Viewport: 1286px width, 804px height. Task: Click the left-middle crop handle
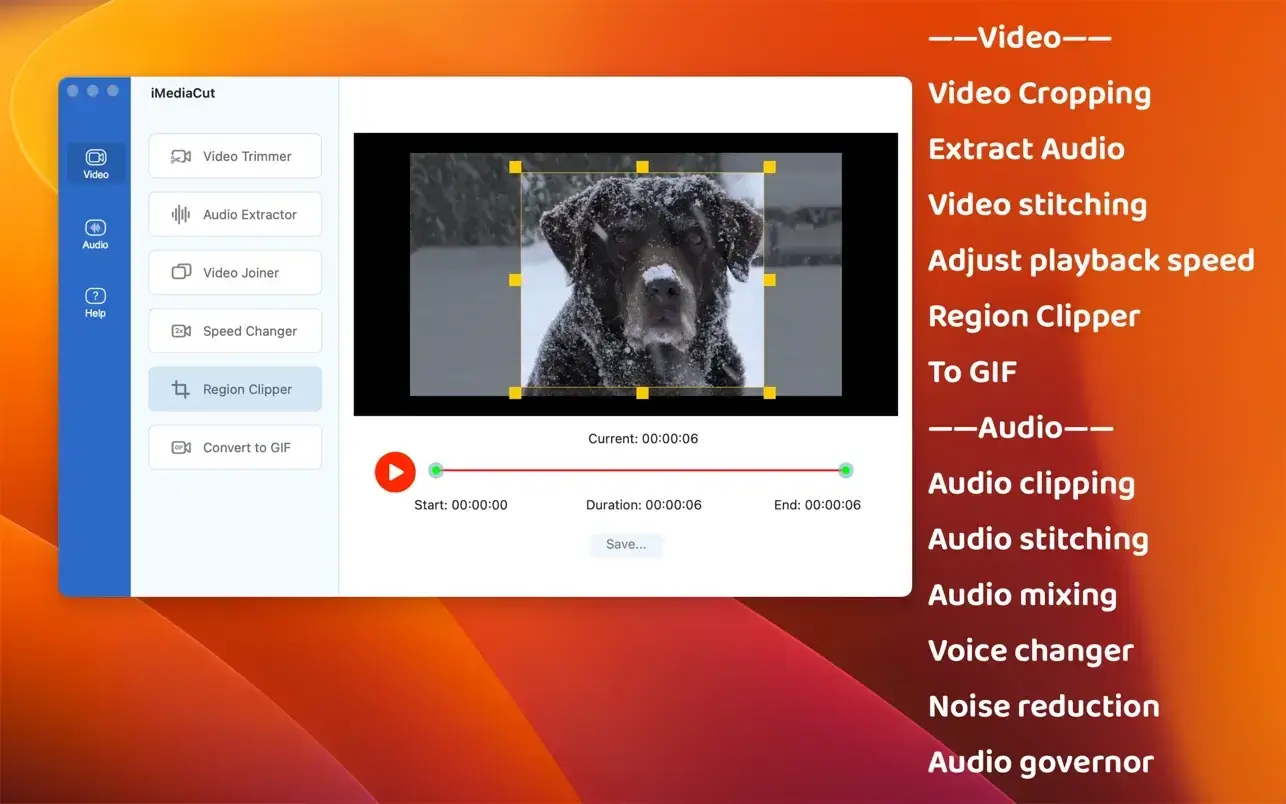(x=516, y=280)
